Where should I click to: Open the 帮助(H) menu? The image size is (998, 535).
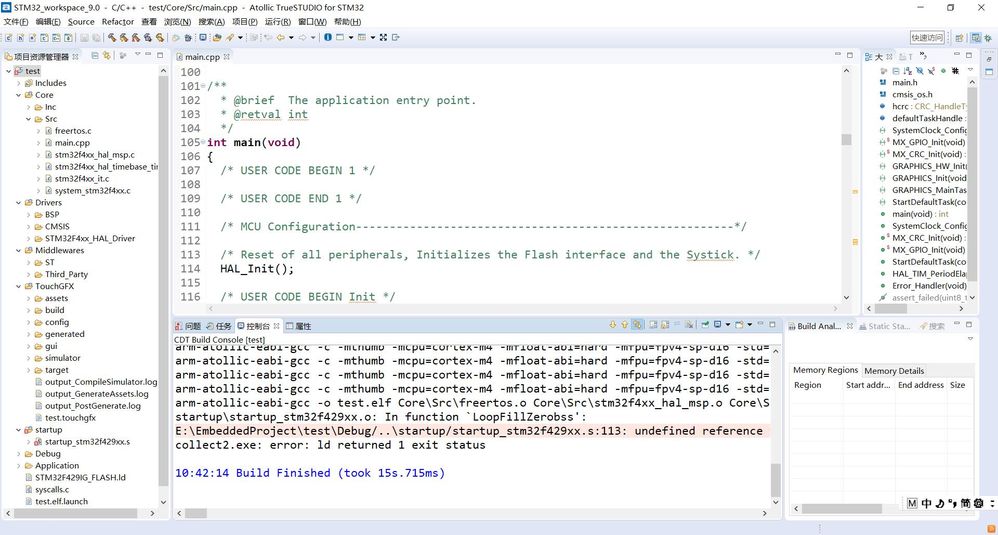pyautogui.click(x=347, y=22)
